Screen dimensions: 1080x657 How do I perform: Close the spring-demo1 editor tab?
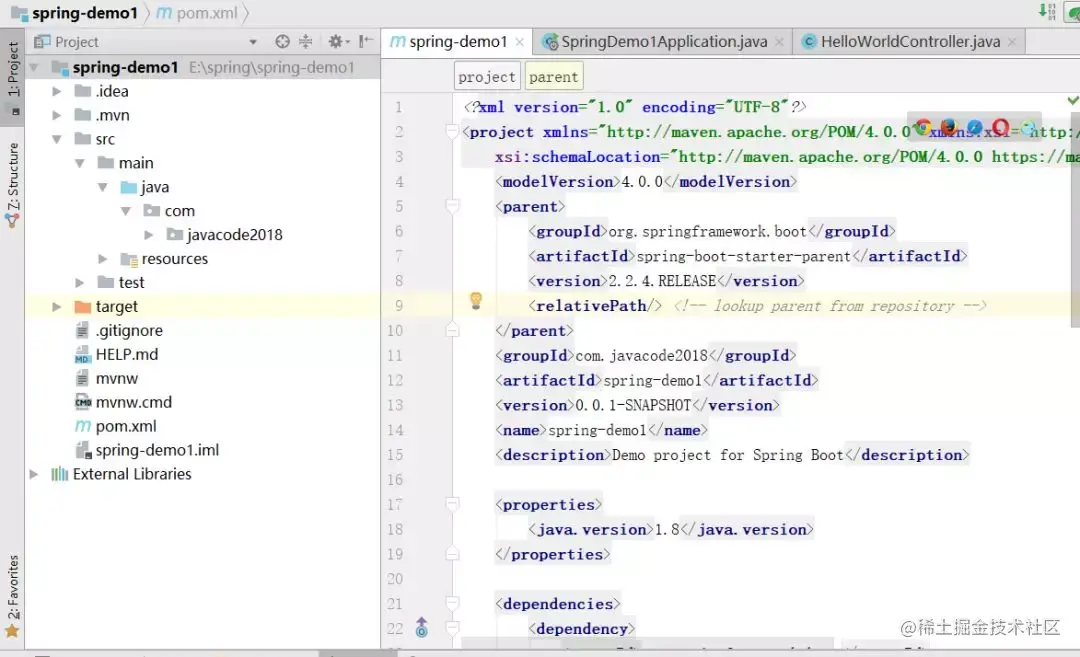(x=520, y=42)
